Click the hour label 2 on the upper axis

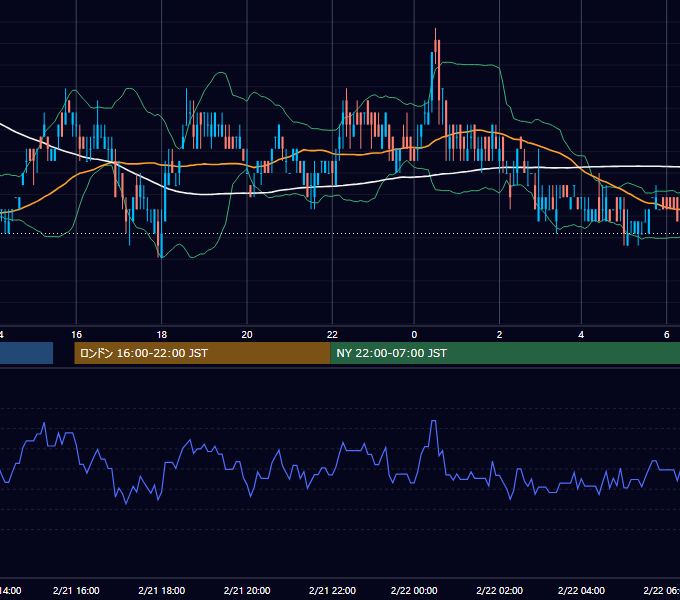tap(500, 335)
